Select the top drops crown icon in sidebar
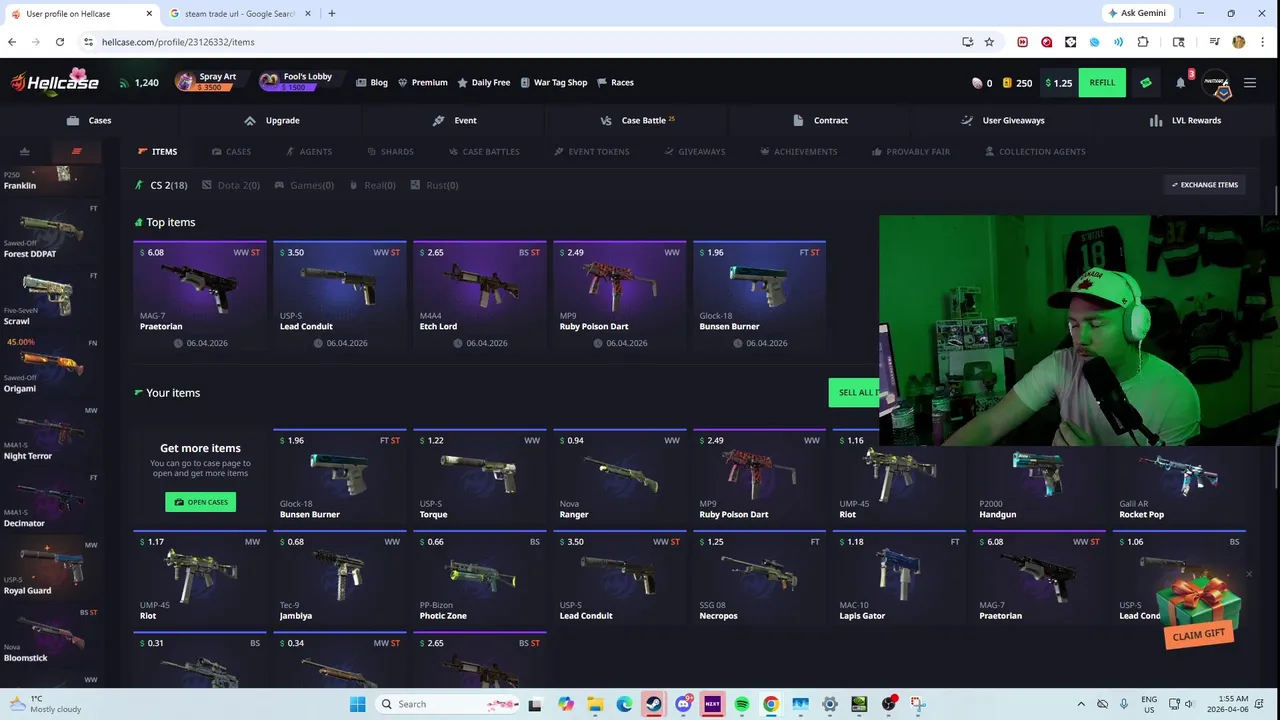Screen dimensions: 1280x720 25,152
